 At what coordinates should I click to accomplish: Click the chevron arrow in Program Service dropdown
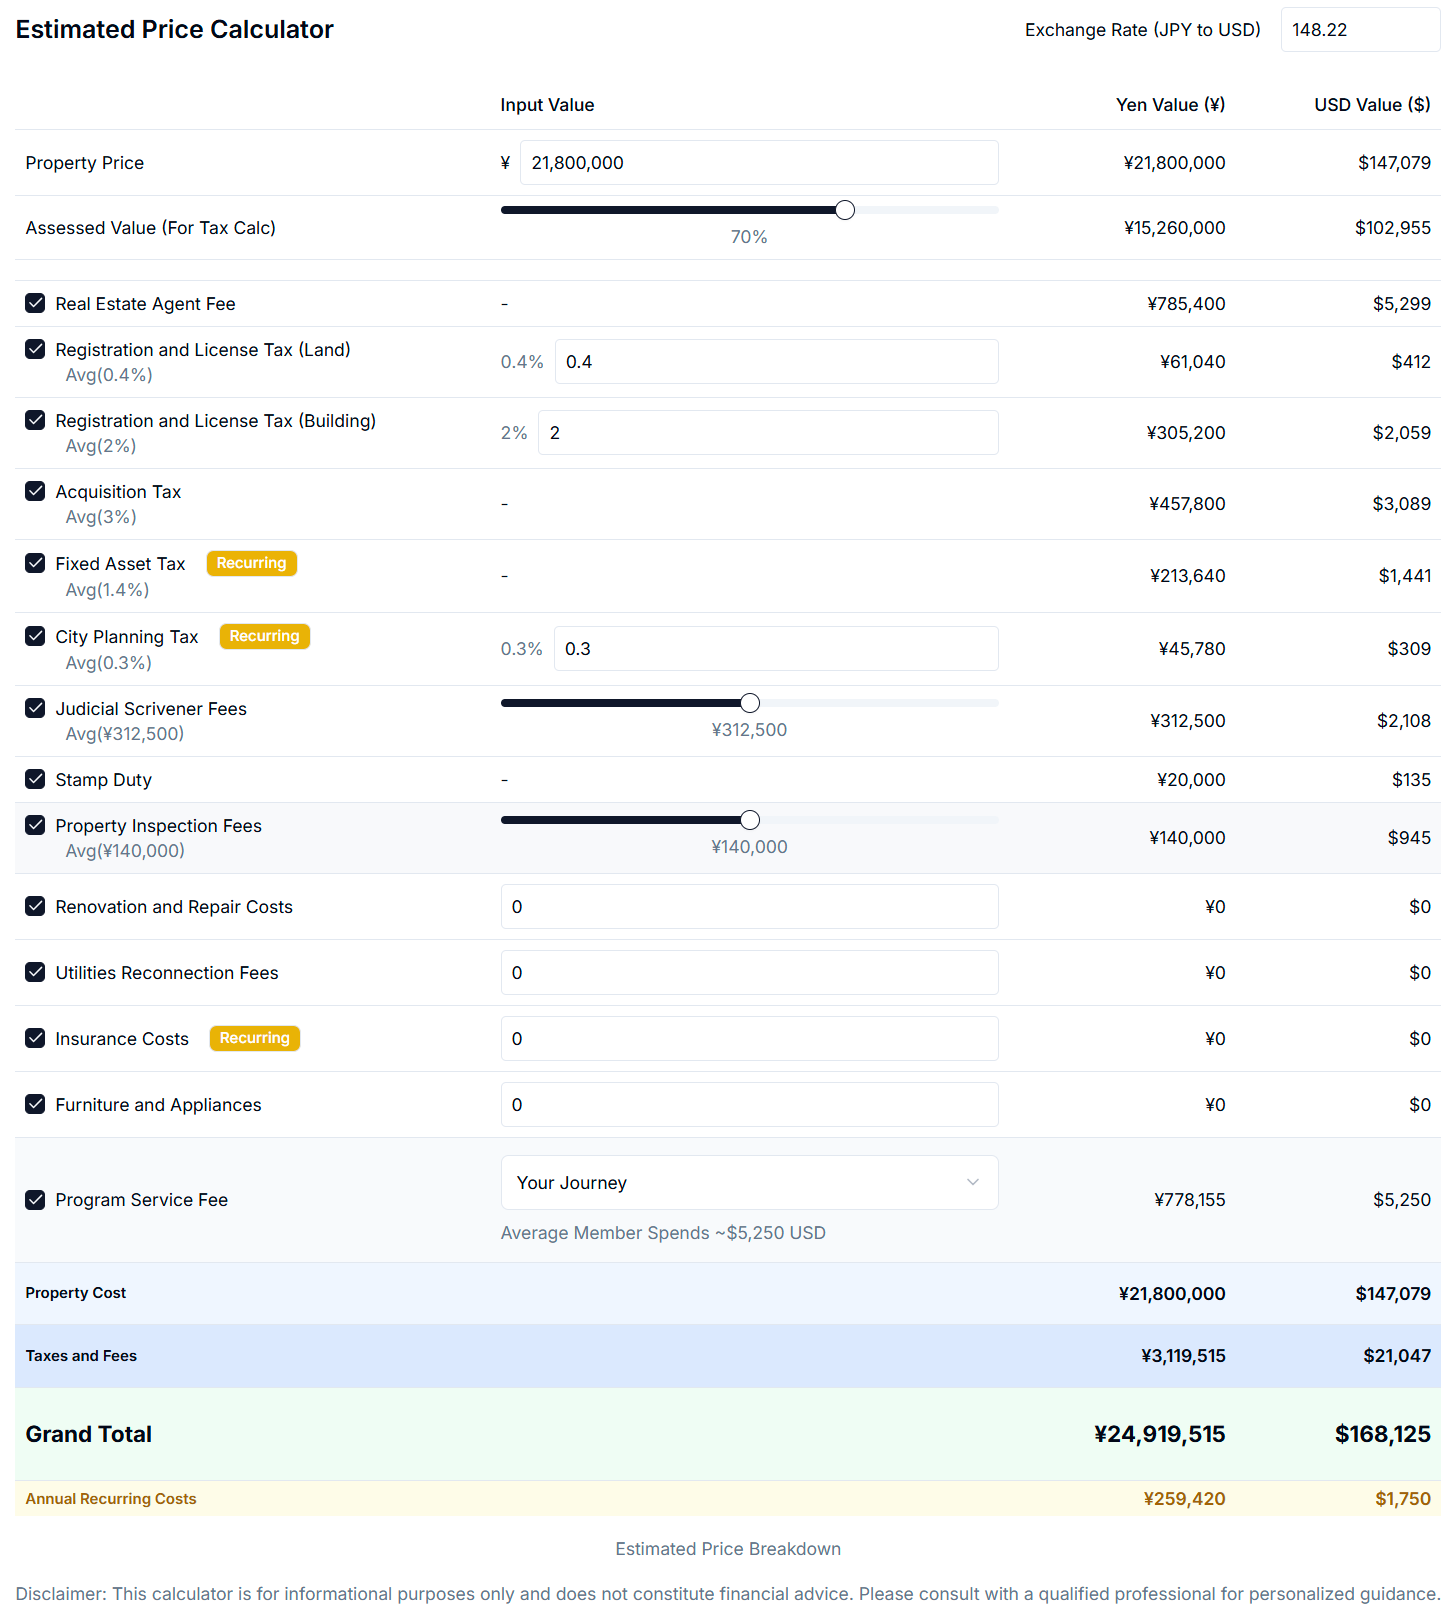coord(972,1182)
